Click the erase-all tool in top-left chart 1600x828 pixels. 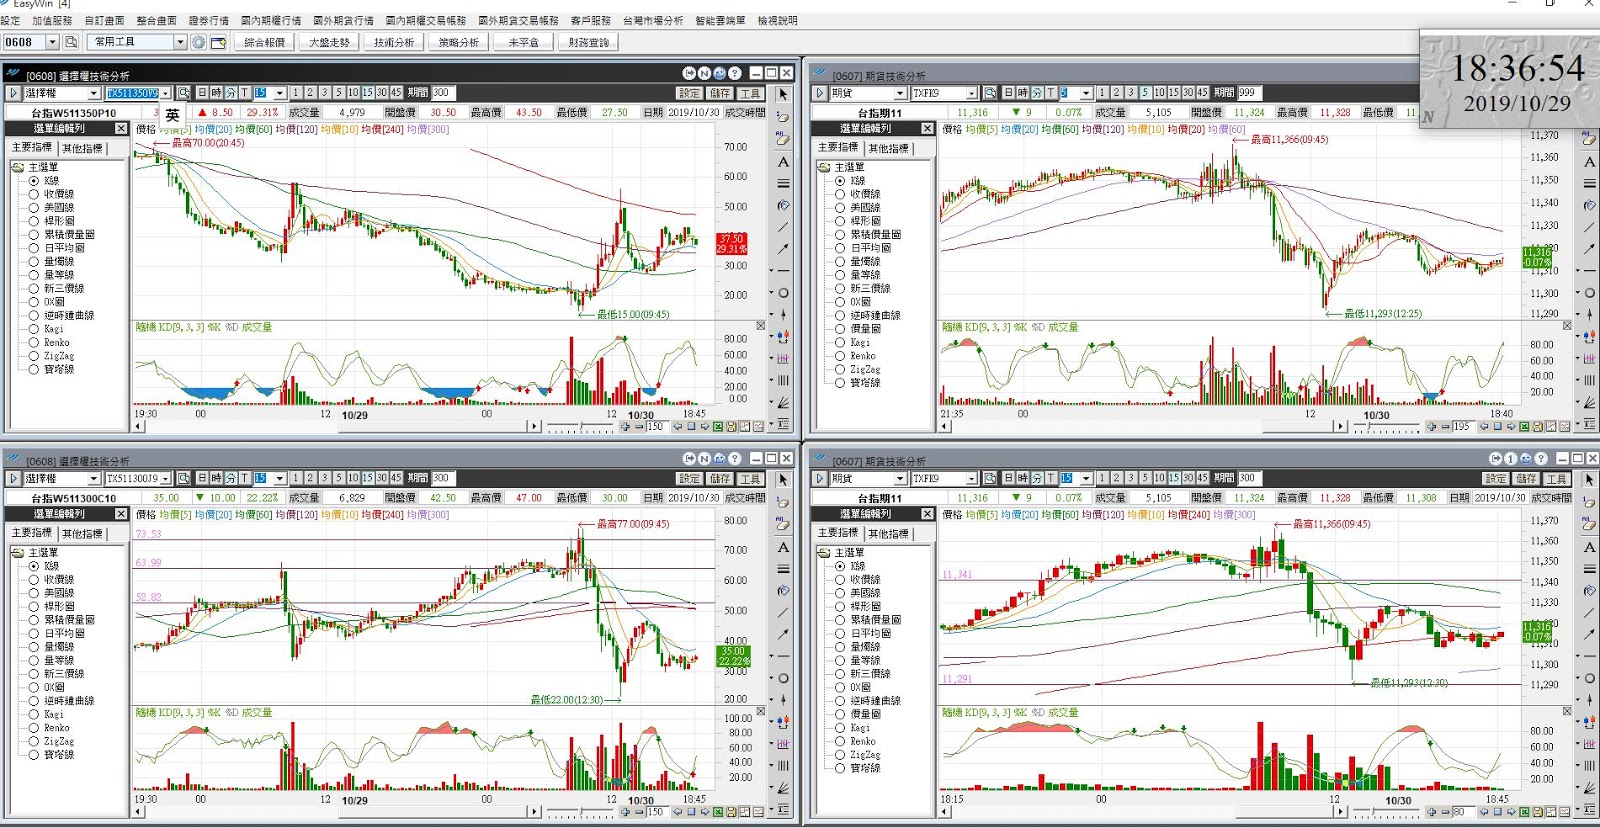pos(783,140)
